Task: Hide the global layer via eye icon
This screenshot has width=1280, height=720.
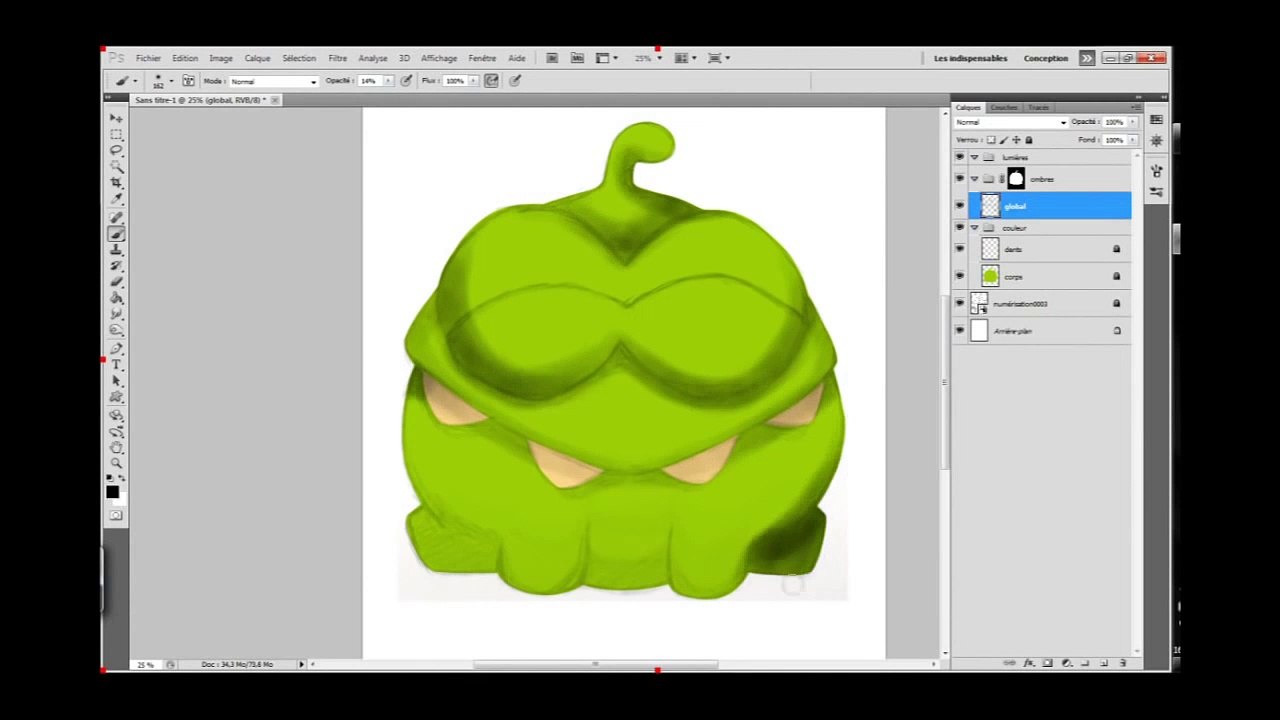Action: pyautogui.click(x=960, y=205)
